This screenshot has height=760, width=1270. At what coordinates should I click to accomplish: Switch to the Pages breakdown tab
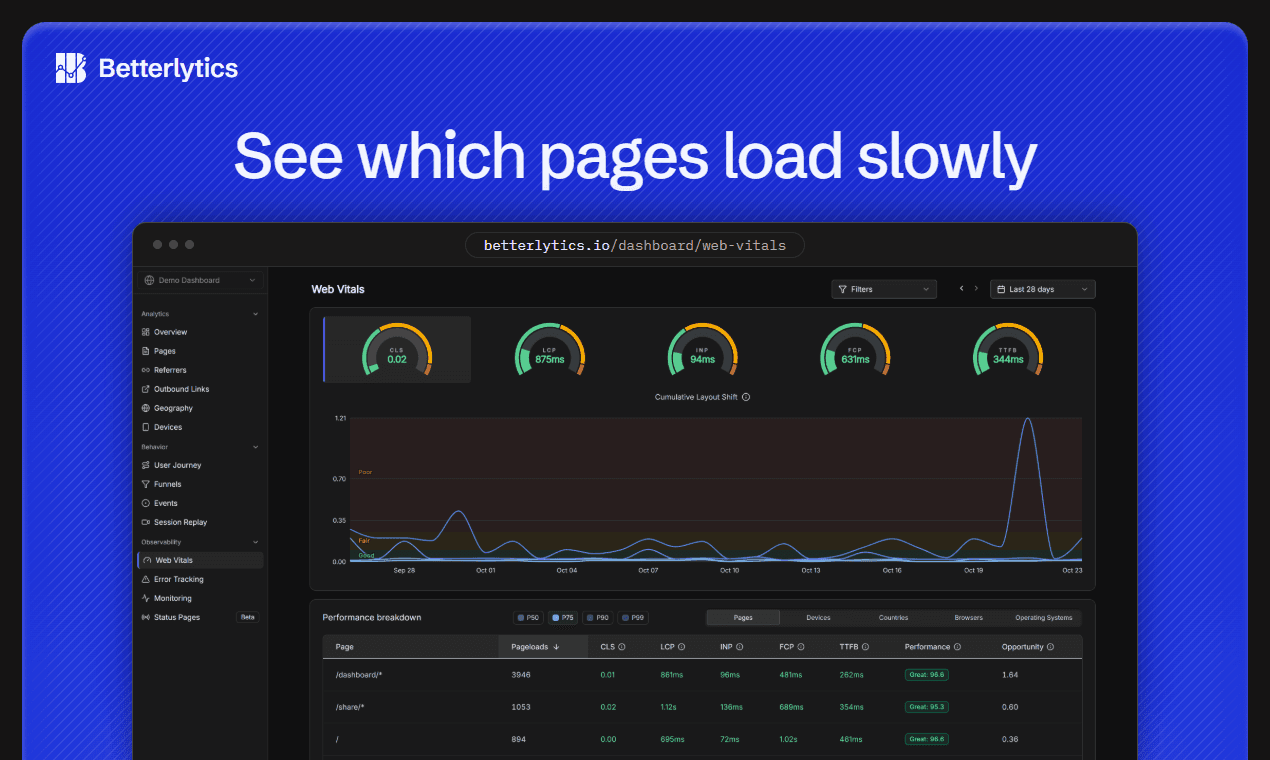[x=743, y=618]
